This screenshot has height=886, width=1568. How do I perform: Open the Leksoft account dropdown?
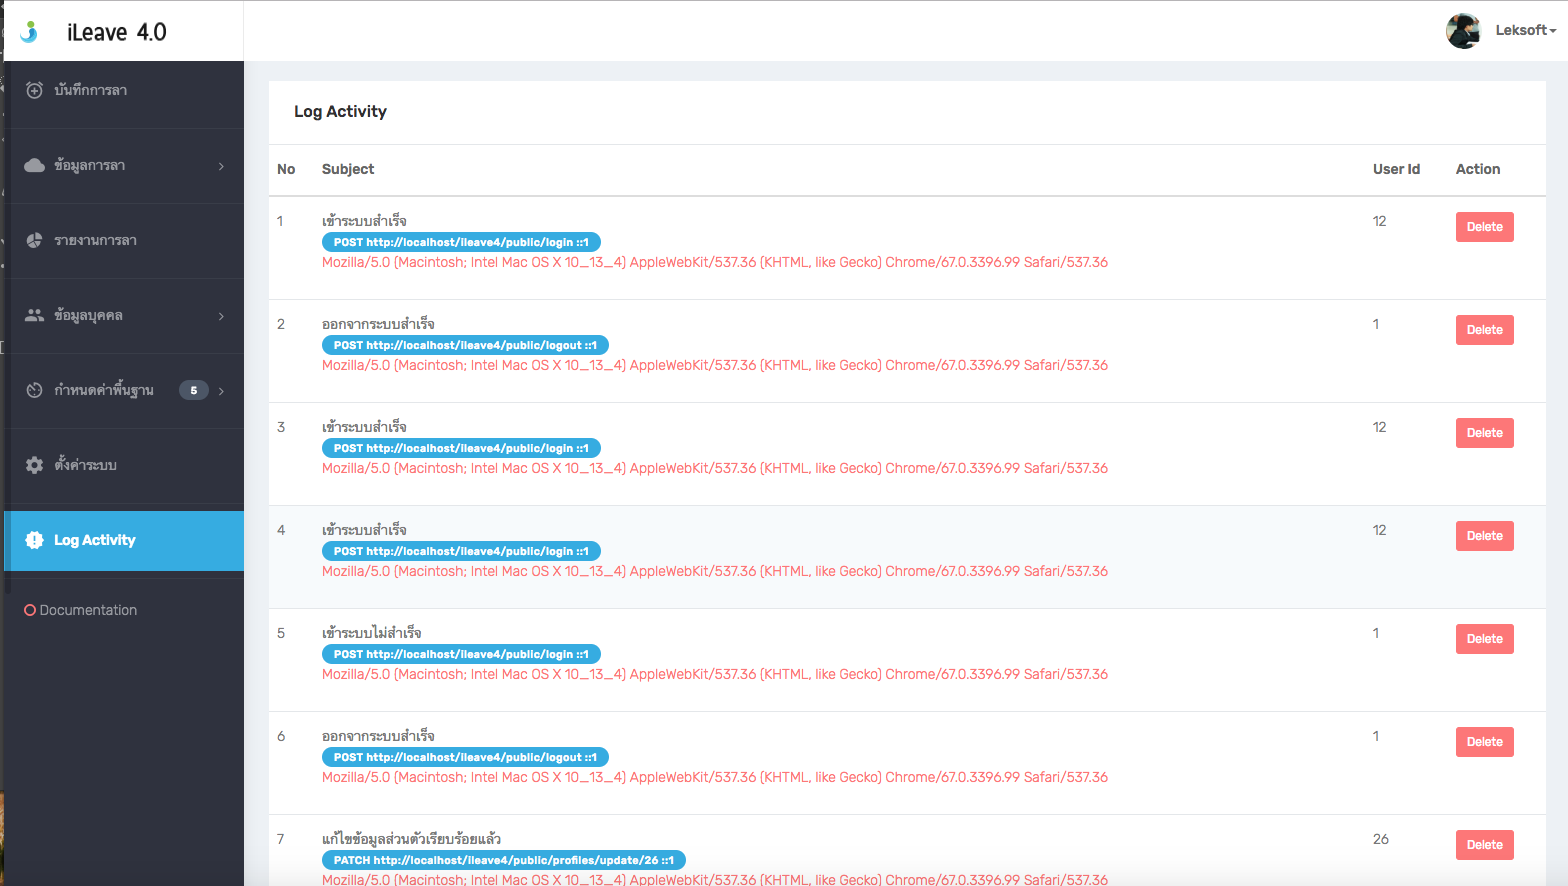(1526, 31)
